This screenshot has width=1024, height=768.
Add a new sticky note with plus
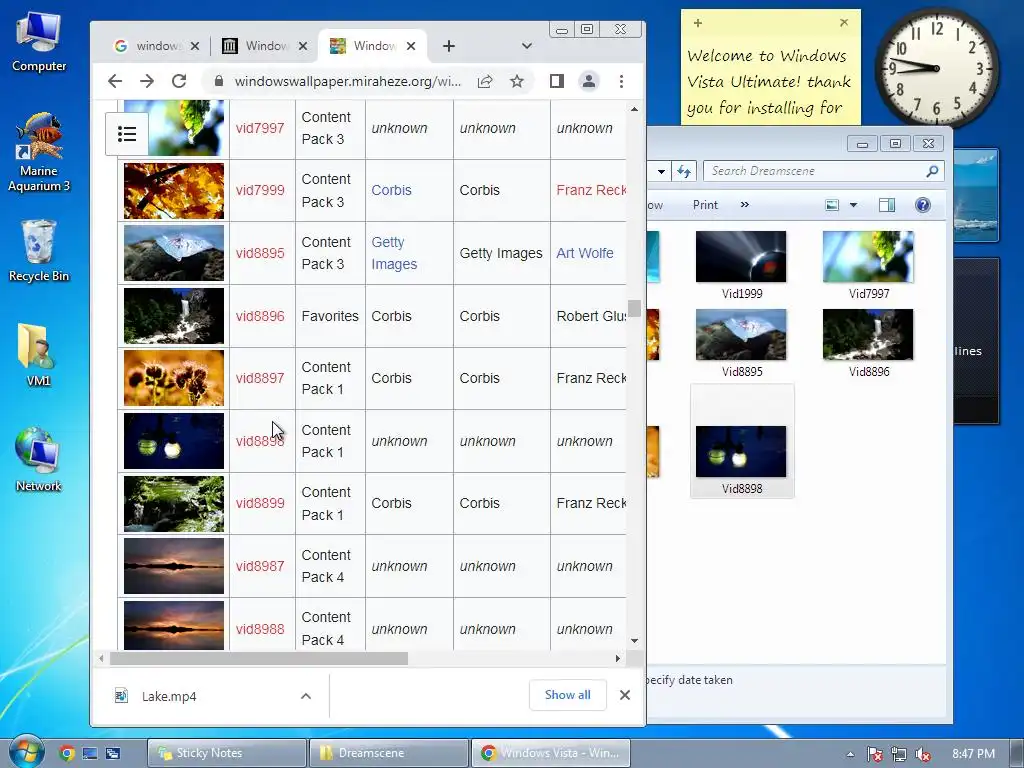(x=697, y=24)
